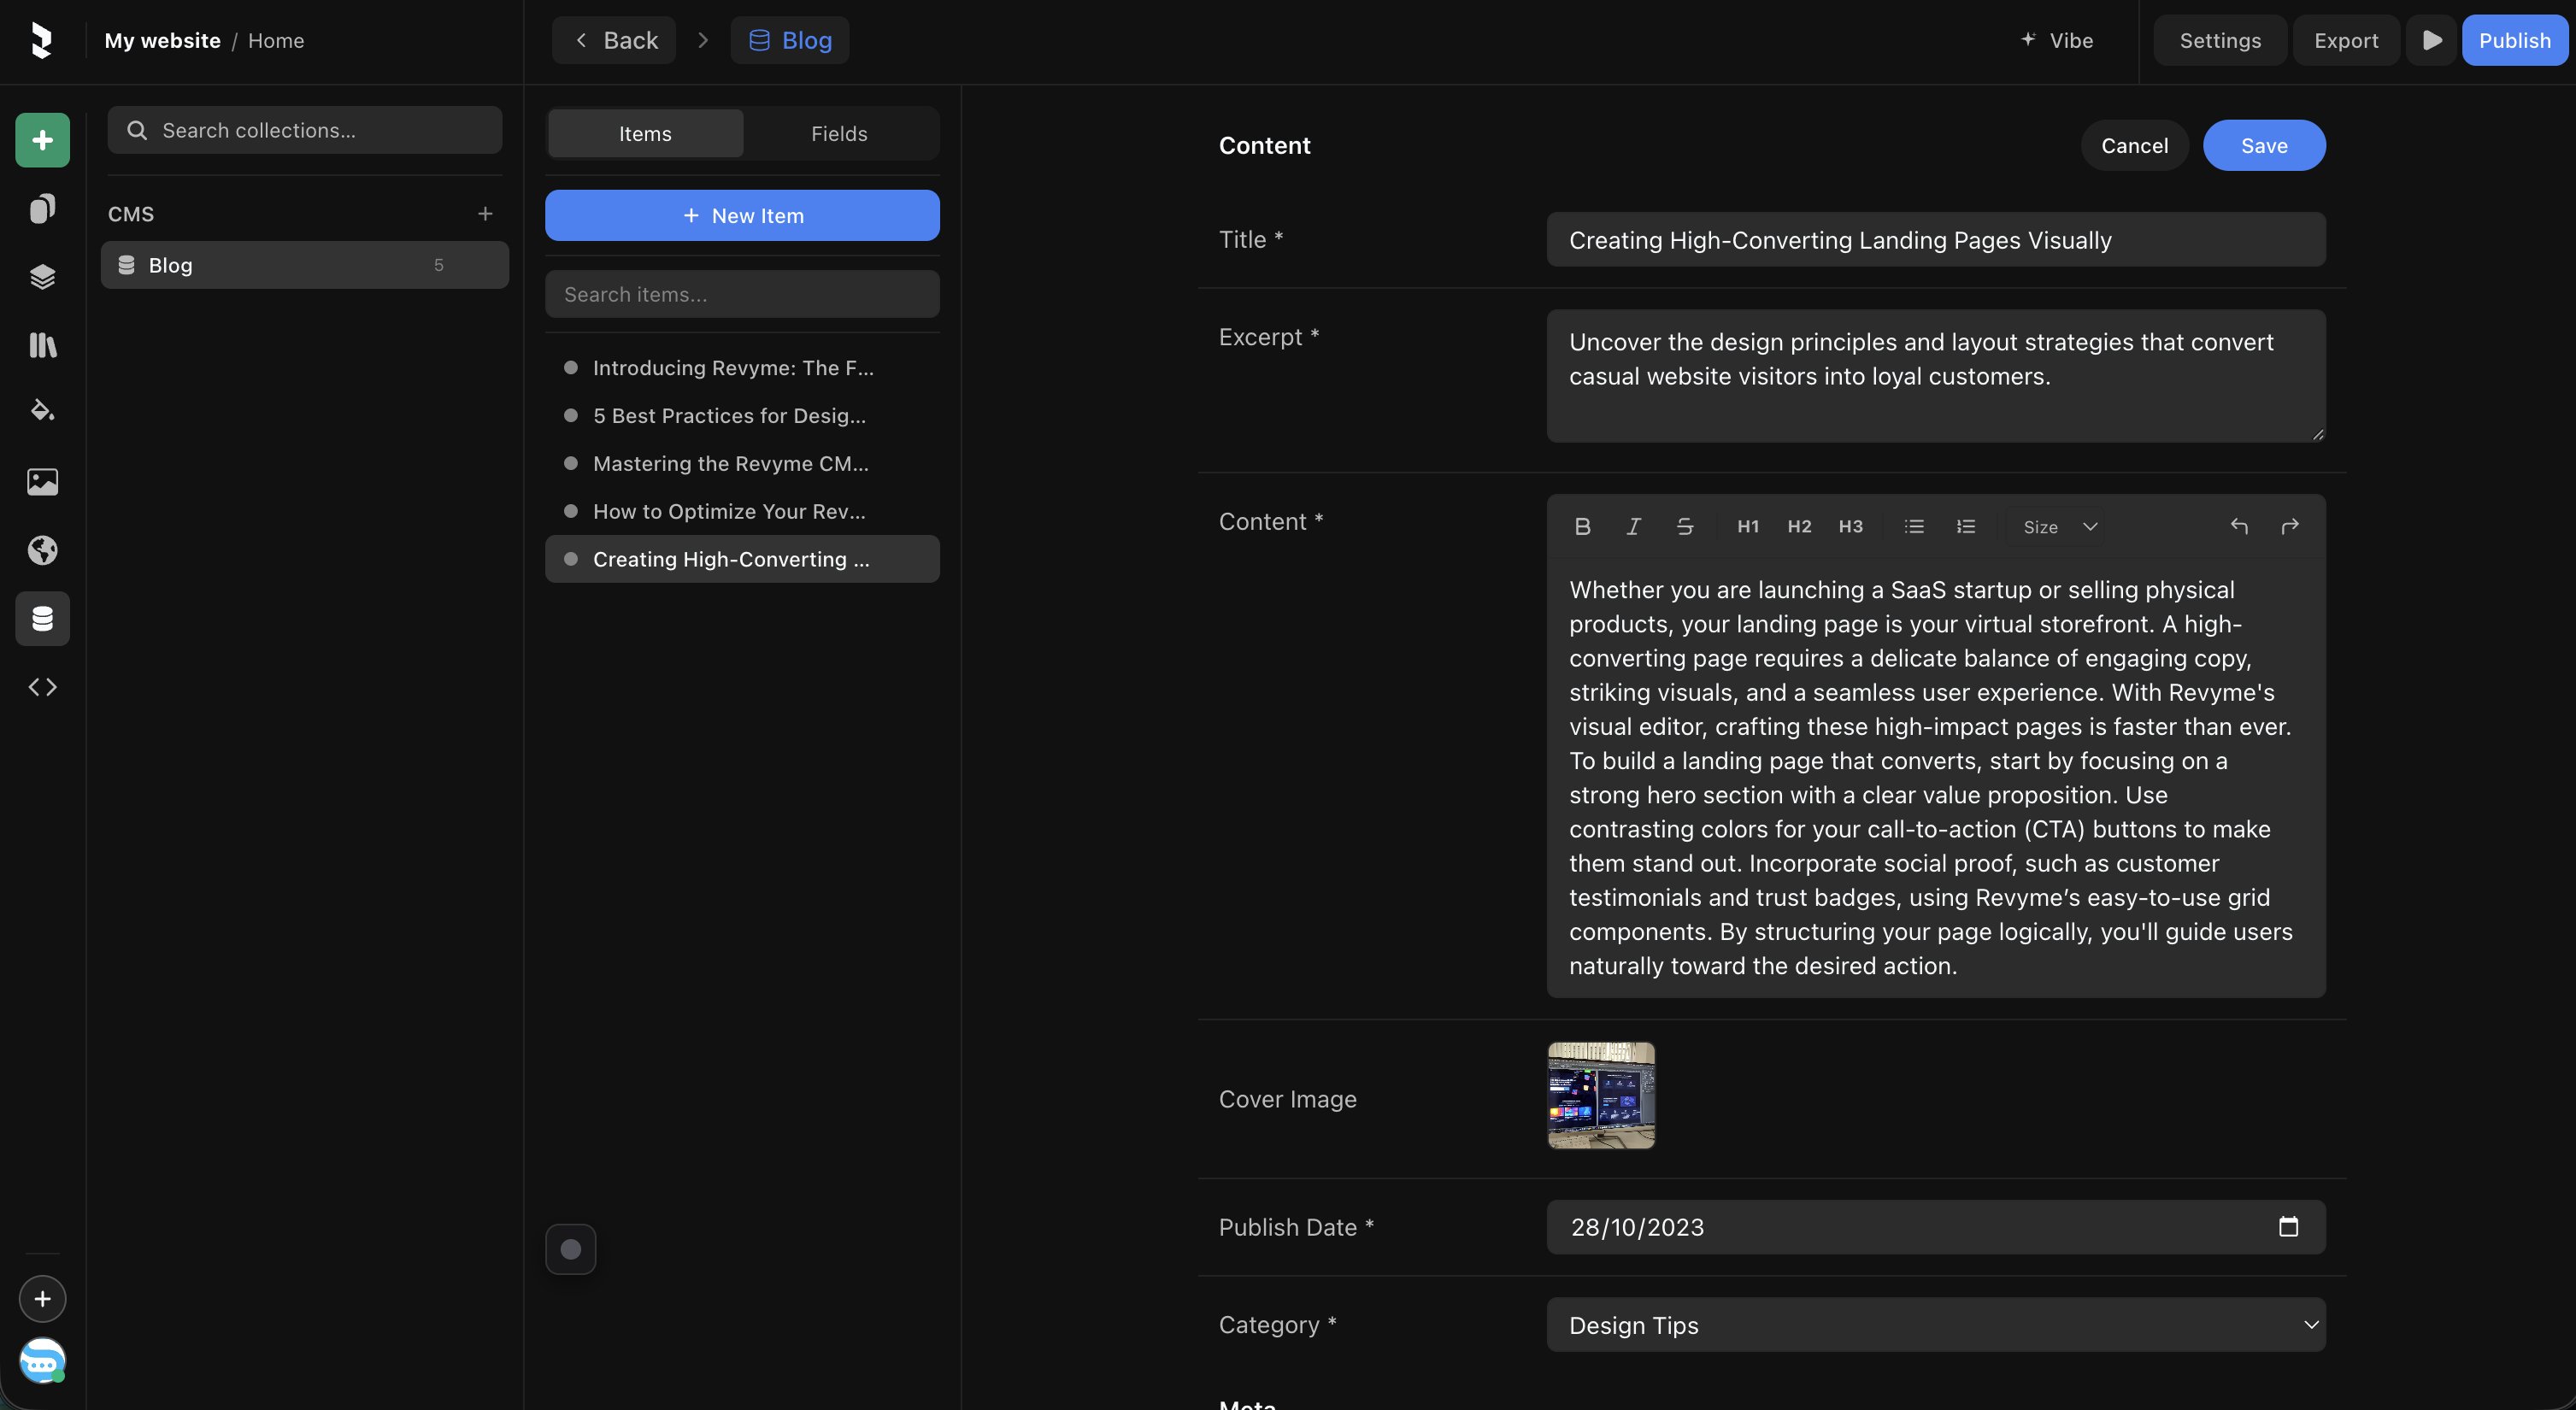Open Mastering the Revyme CMS item
The image size is (2576, 1410).
point(742,464)
